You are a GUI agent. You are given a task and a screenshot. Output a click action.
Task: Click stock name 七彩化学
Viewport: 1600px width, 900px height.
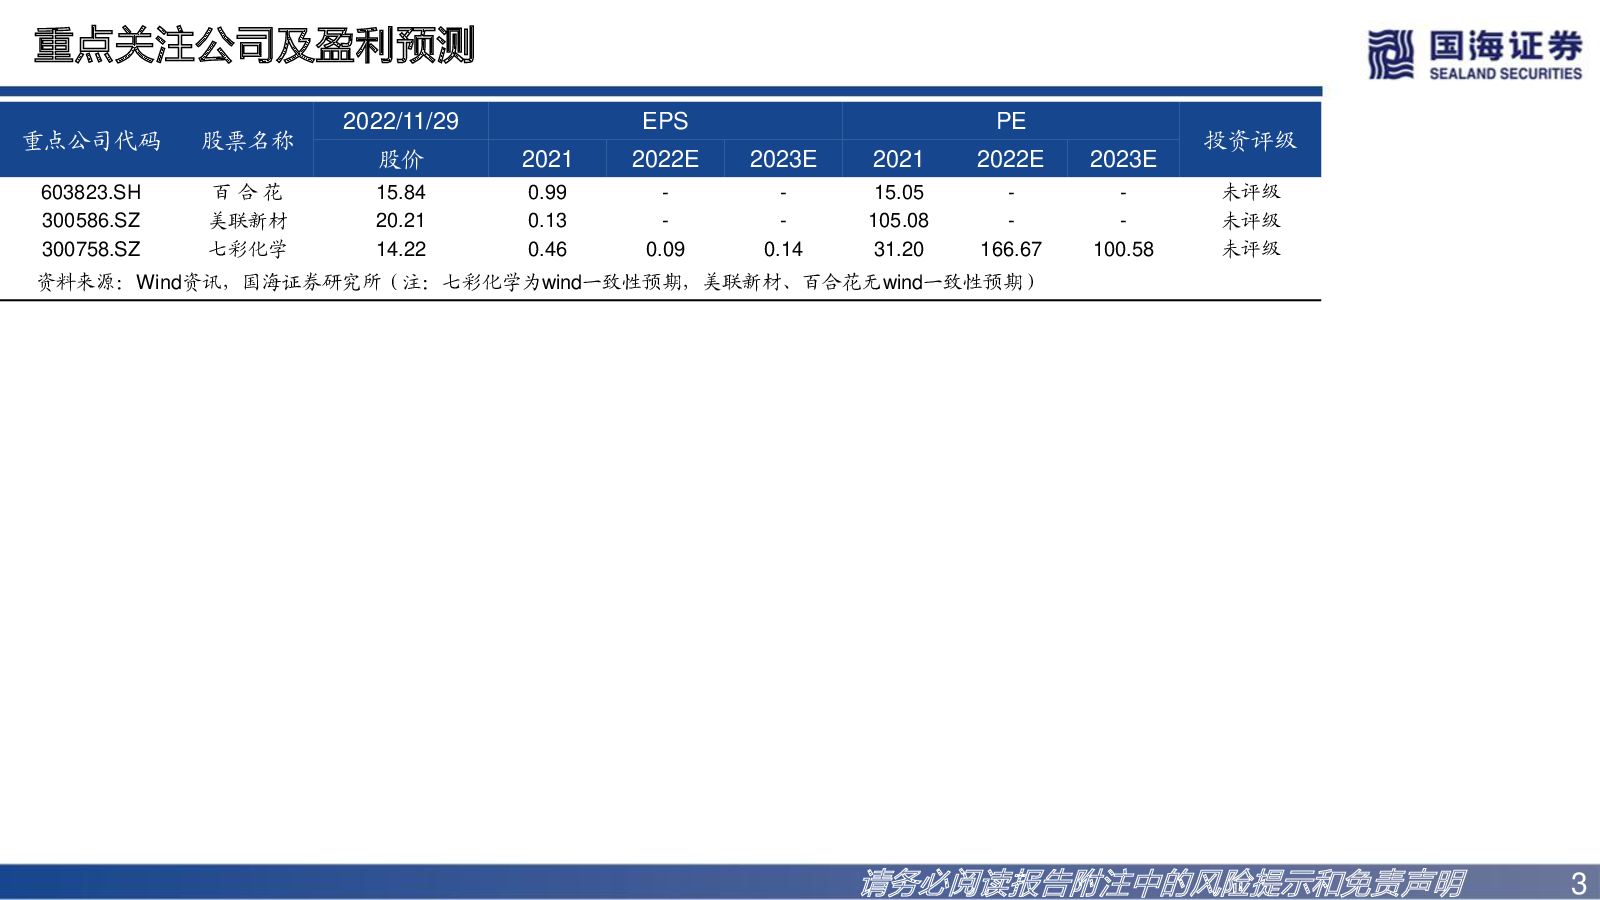pos(248,249)
